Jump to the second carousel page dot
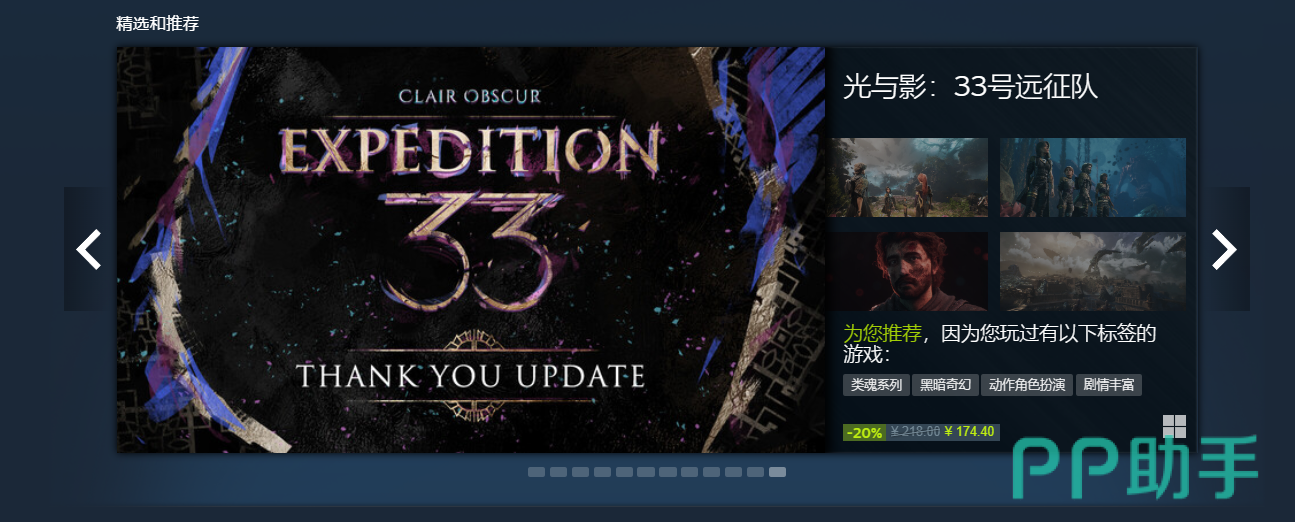 point(558,472)
